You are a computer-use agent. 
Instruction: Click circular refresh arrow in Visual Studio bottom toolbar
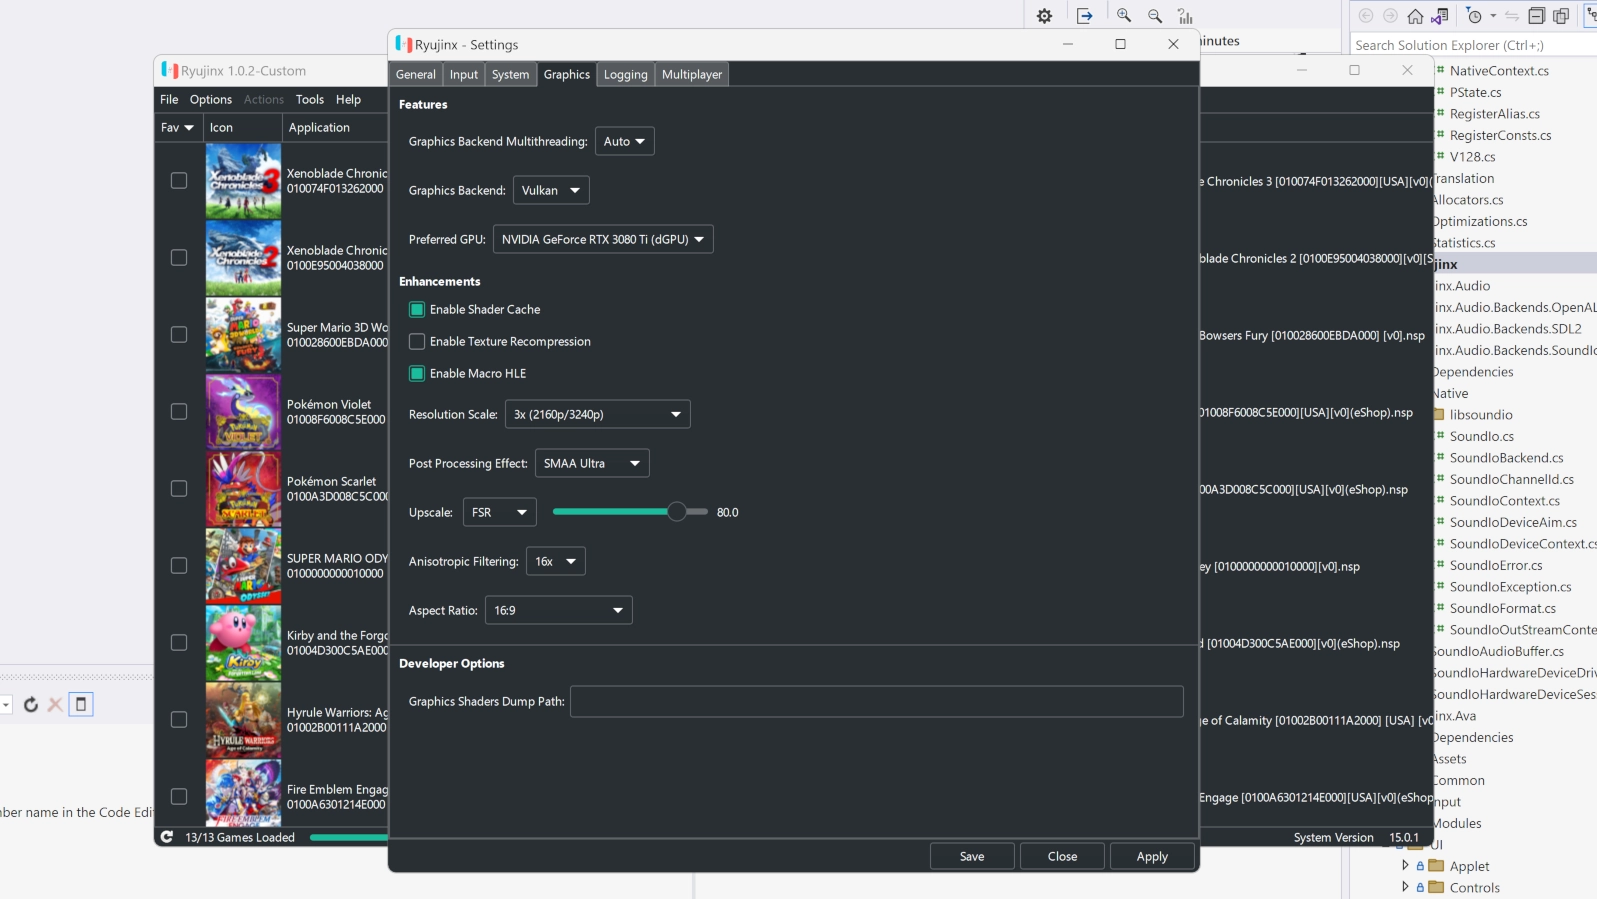[31, 705]
